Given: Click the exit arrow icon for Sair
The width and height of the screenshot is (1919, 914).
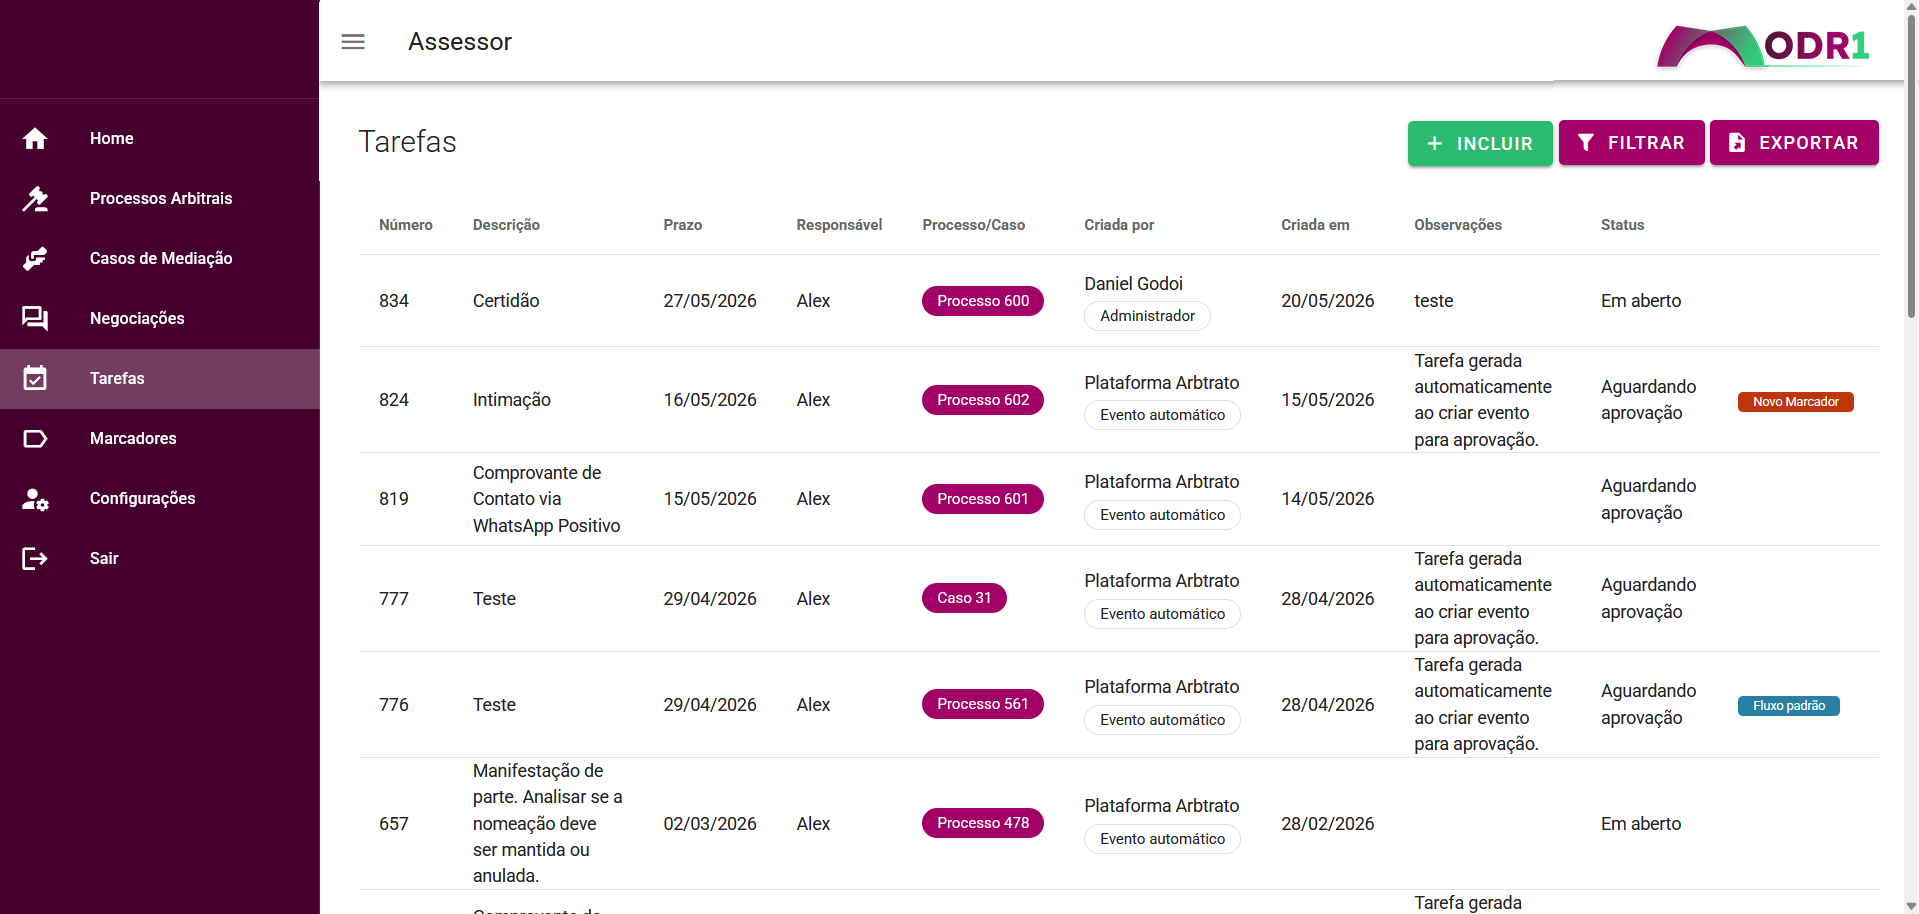Looking at the screenshot, I should point(35,558).
